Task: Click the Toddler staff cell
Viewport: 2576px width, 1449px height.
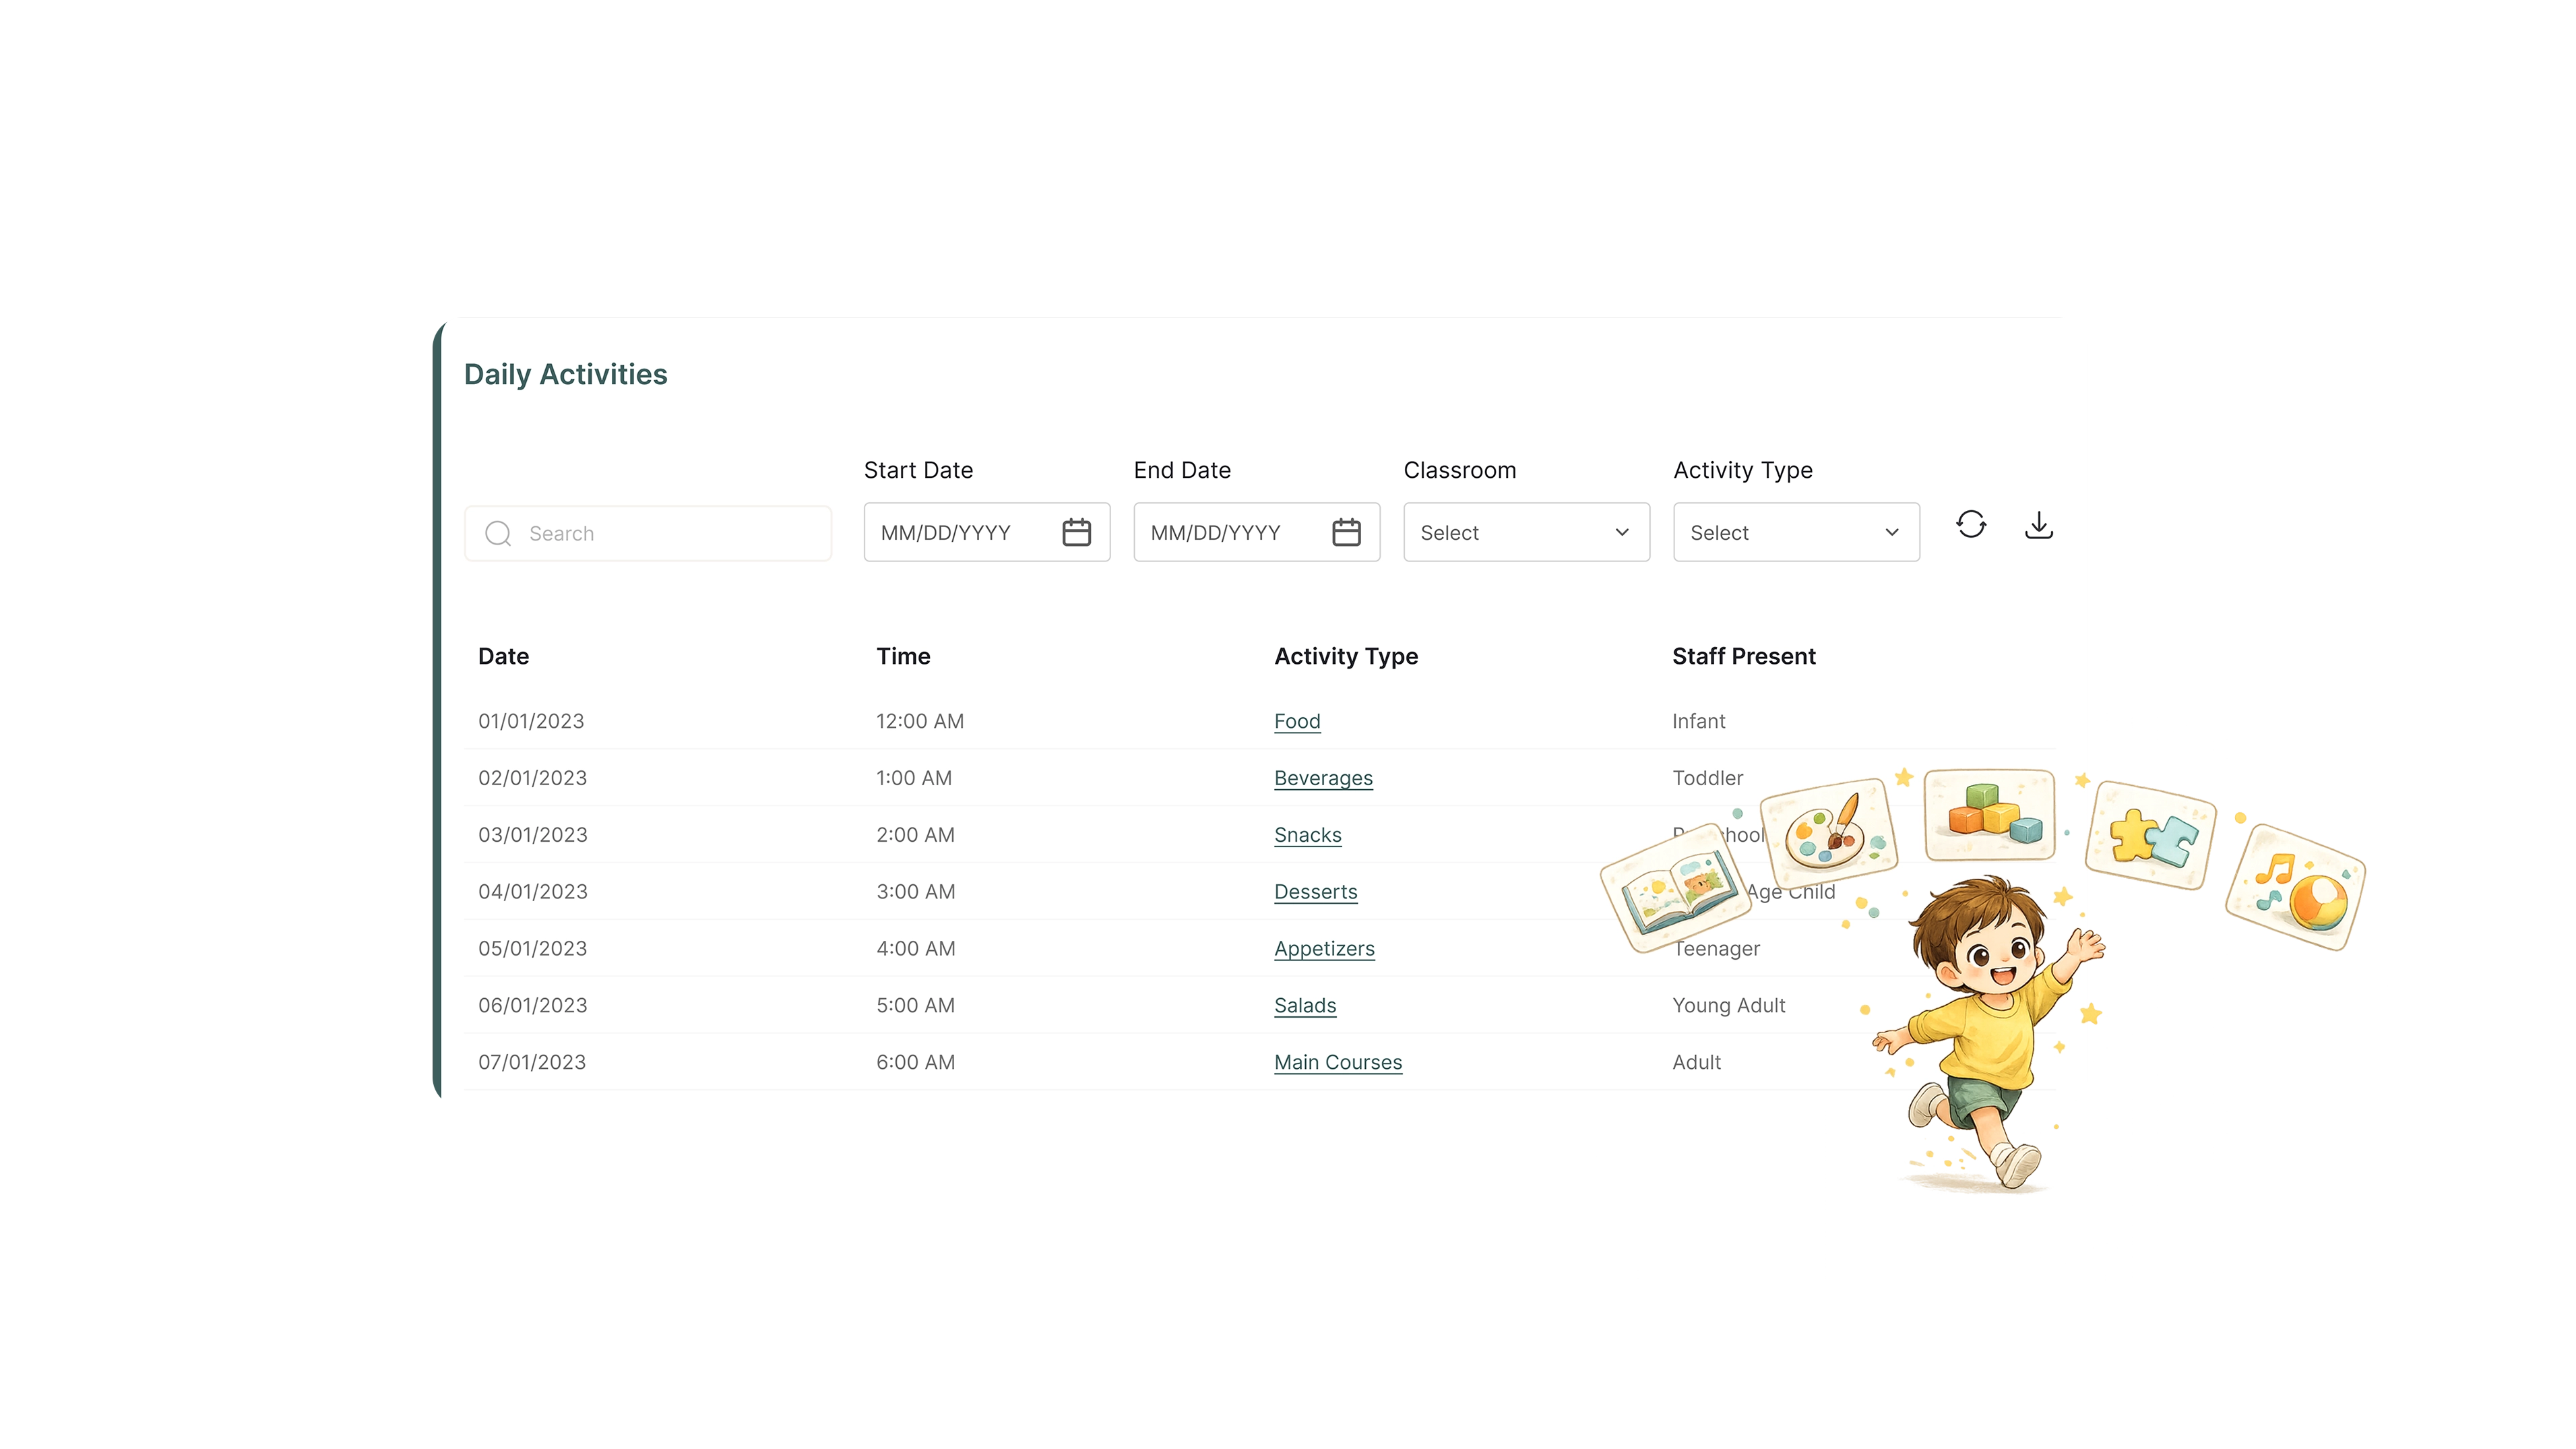Action: click(1708, 778)
